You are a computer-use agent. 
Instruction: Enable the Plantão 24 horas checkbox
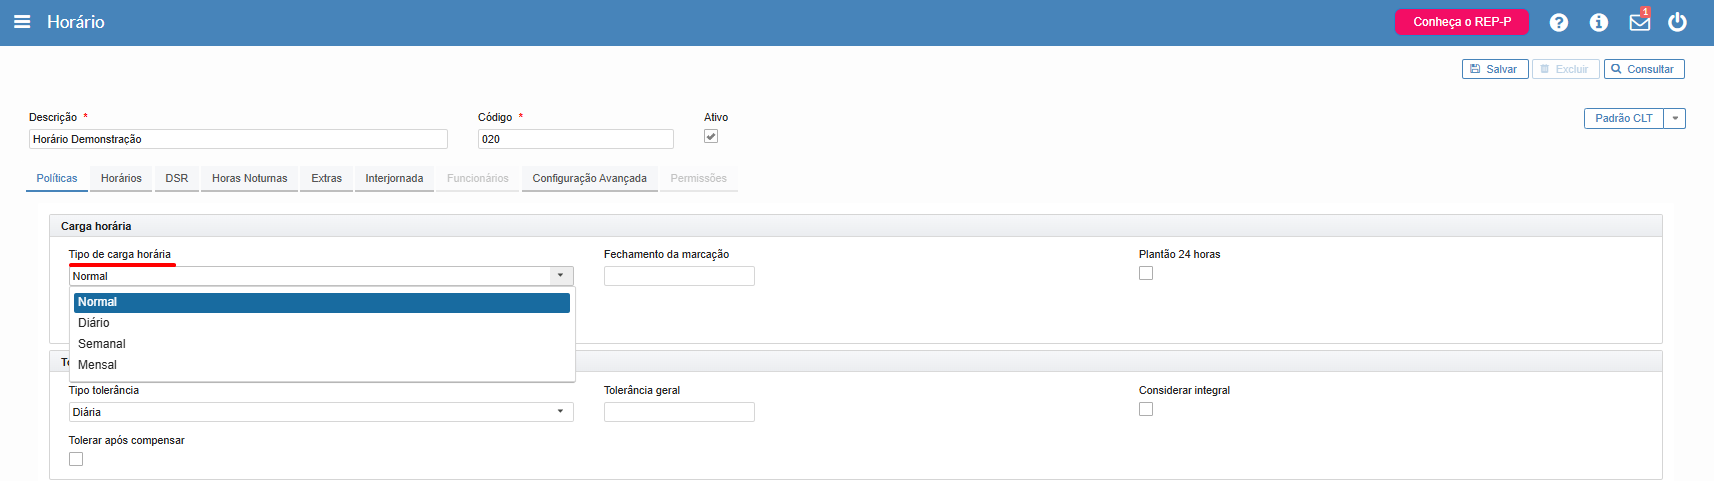coord(1146,273)
